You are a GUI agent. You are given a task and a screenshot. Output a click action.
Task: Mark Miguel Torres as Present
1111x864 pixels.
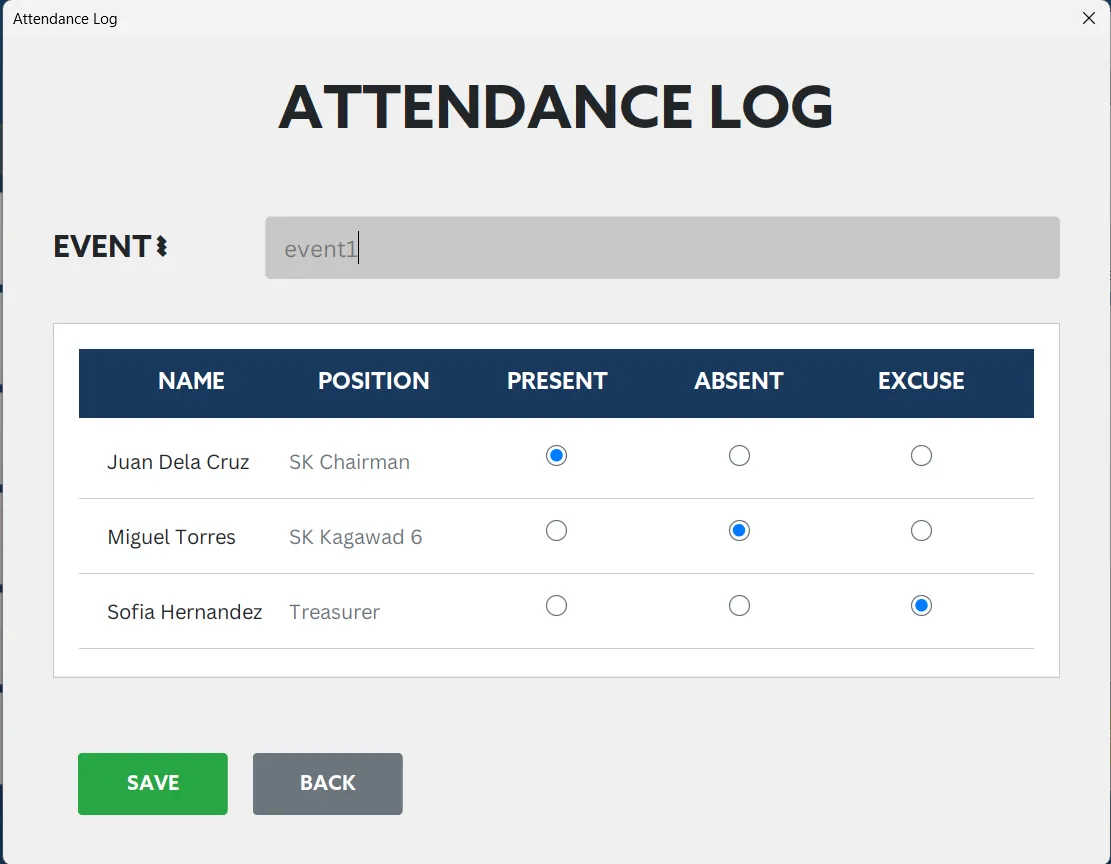tap(556, 530)
